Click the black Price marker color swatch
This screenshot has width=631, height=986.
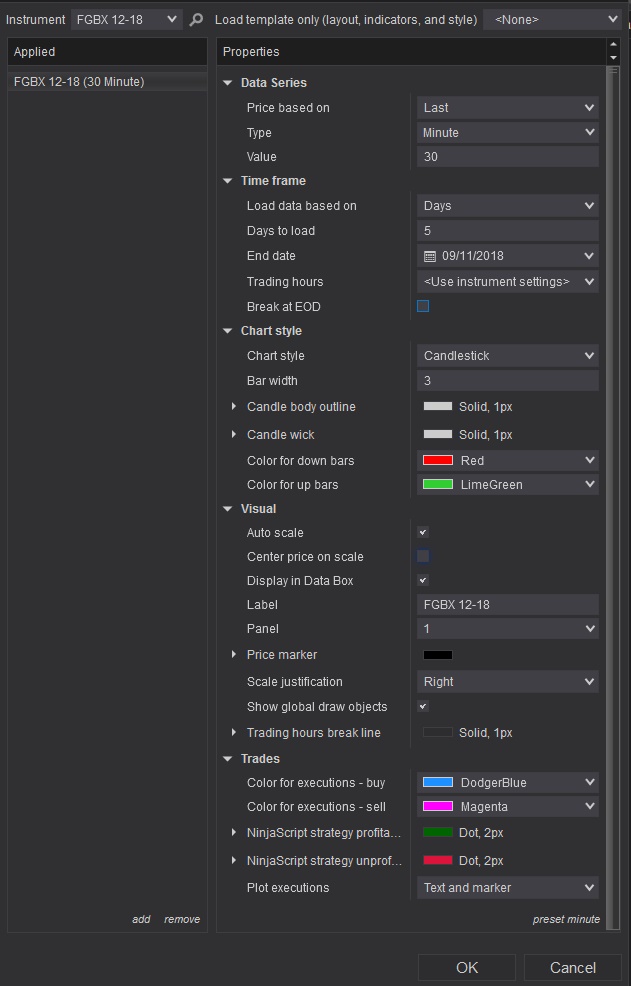click(x=438, y=655)
